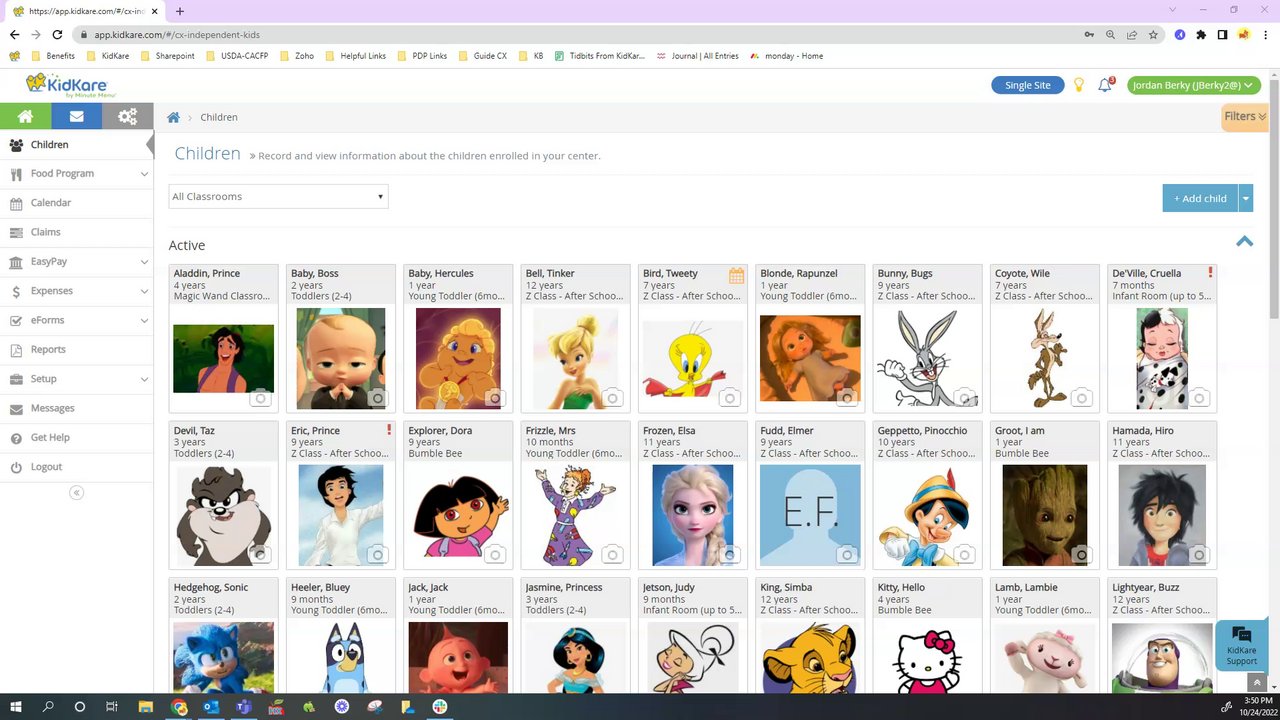
Task: Click camera icon on Coyote, Wile card
Action: tap(1081, 398)
